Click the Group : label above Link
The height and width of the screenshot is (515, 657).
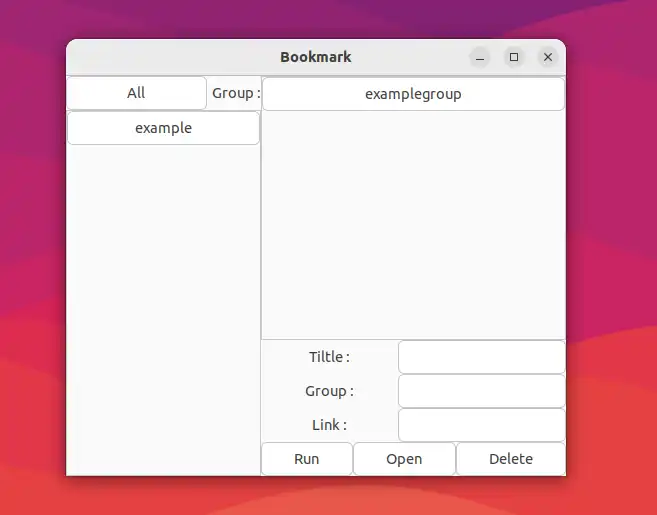tap(329, 391)
